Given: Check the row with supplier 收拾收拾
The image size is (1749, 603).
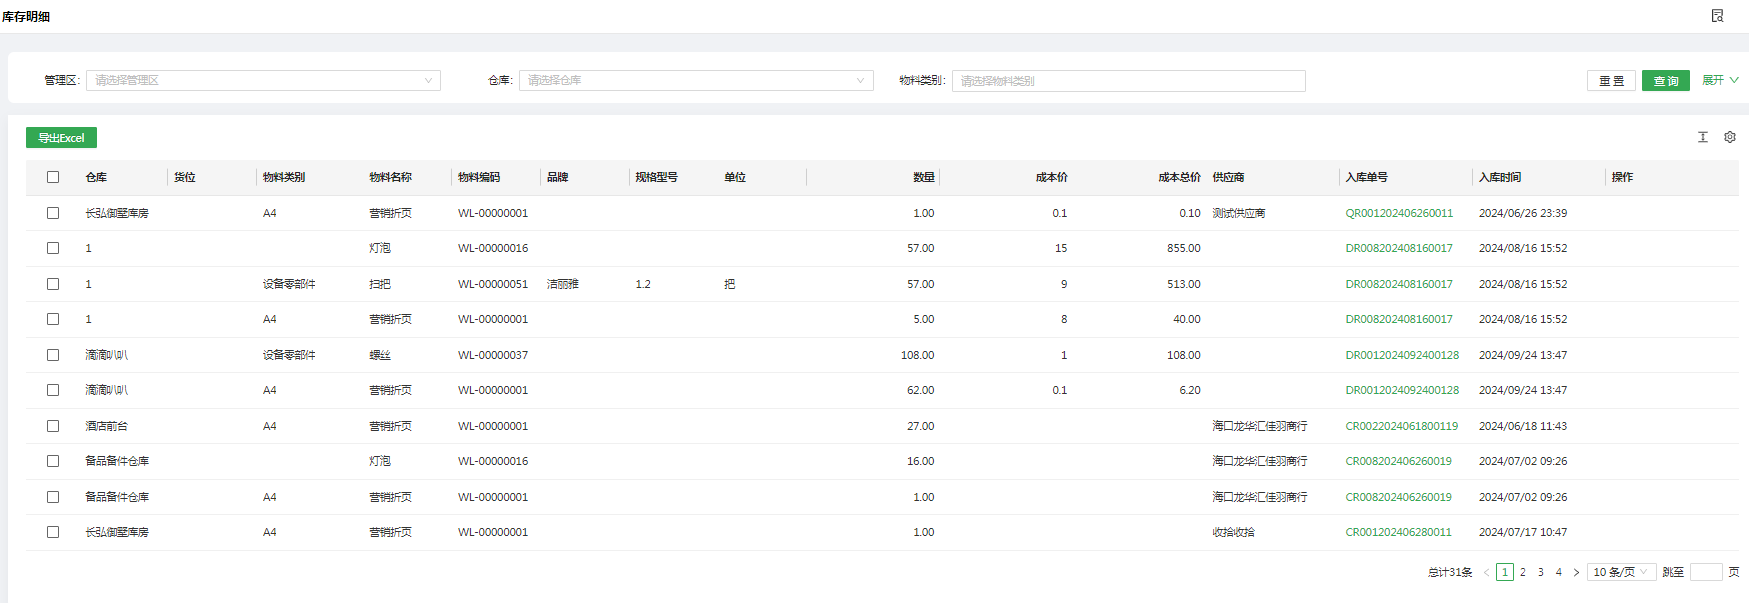Looking at the screenshot, I should coord(53,532).
